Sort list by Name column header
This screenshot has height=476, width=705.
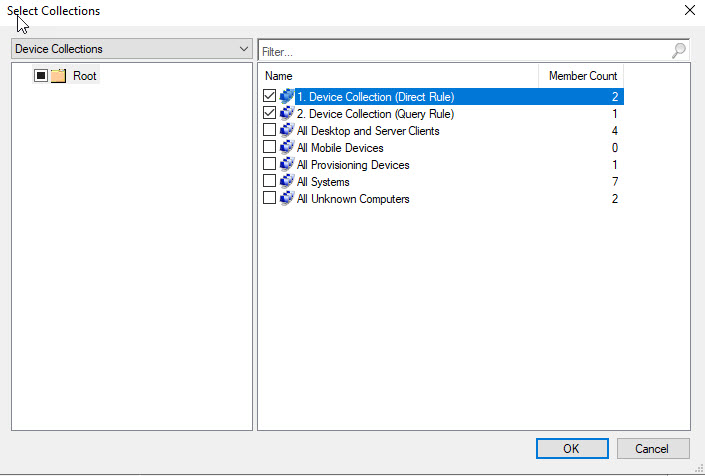click(398, 76)
